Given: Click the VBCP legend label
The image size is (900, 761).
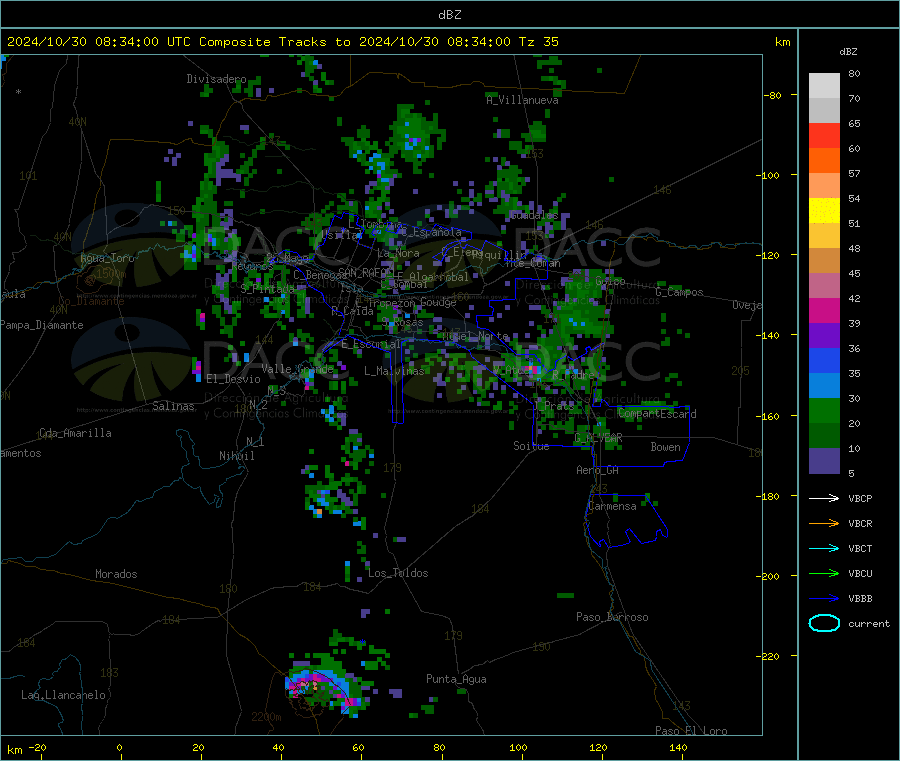Looking at the screenshot, I should 860,498.
